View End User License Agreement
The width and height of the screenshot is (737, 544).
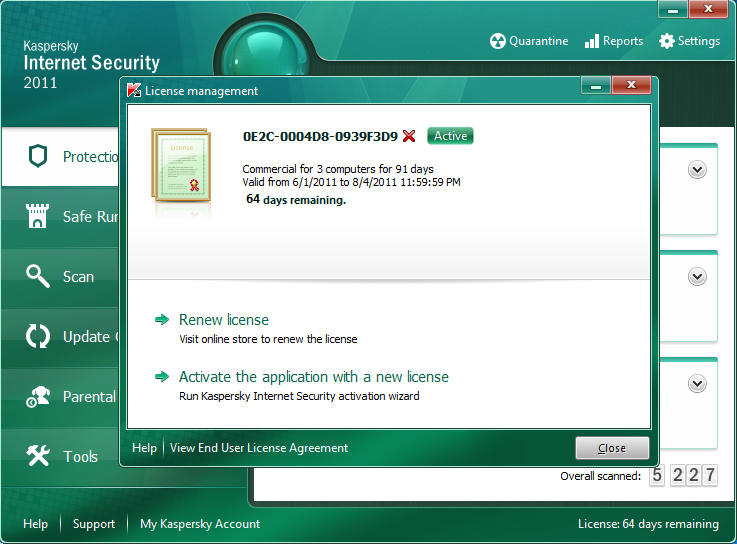pyautogui.click(x=259, y=448)
